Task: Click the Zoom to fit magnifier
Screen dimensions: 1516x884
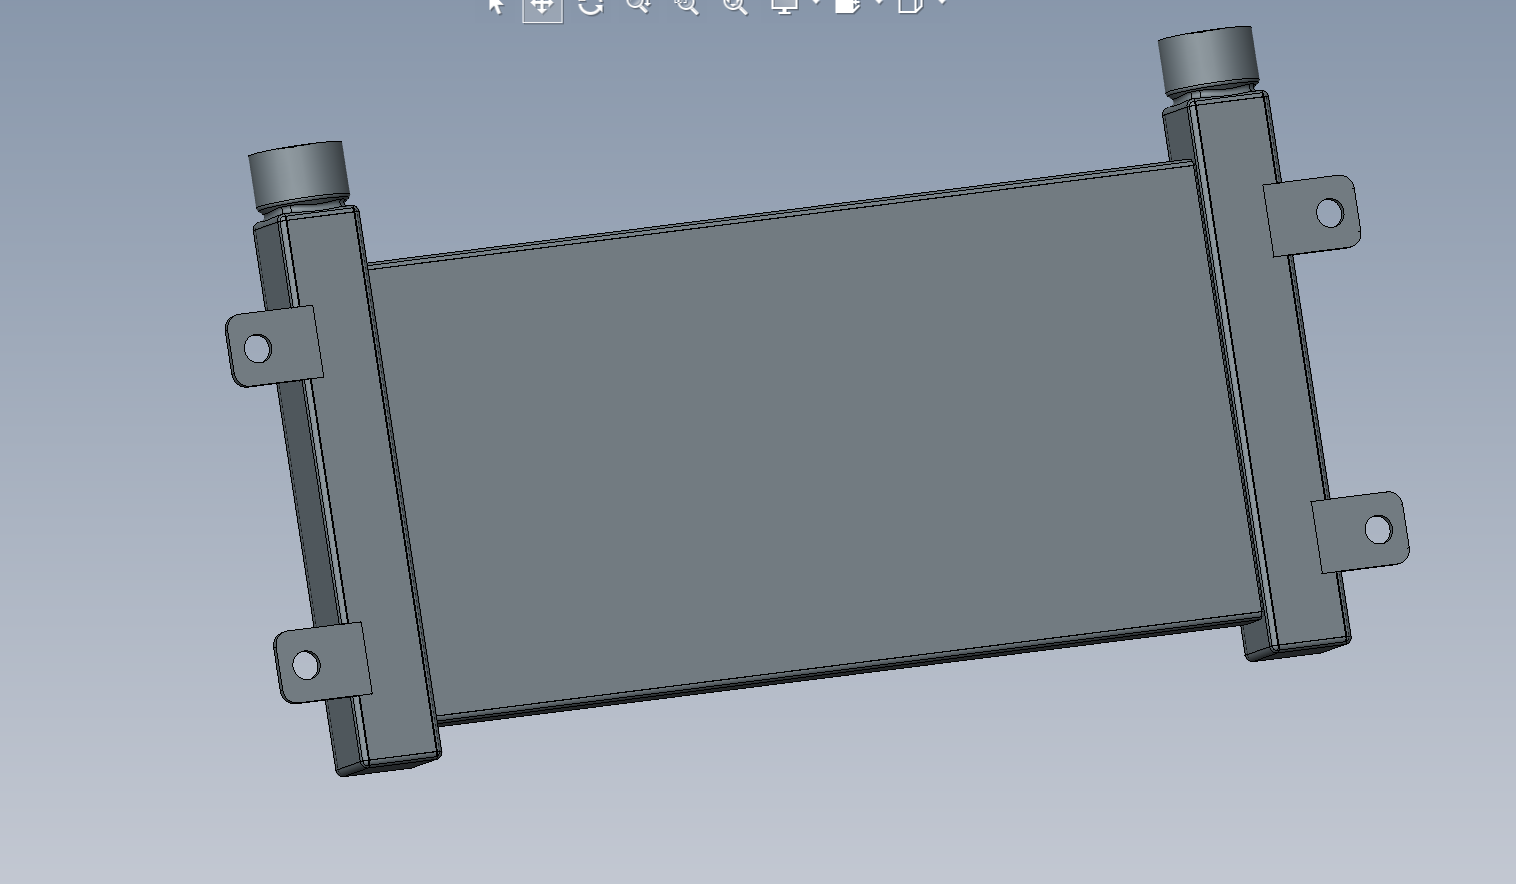Action: [x=735, y=5]
